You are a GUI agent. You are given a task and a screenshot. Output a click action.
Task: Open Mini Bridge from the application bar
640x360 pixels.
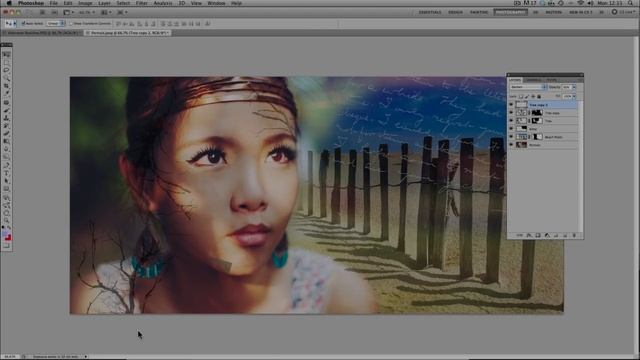tap(54, 12)
